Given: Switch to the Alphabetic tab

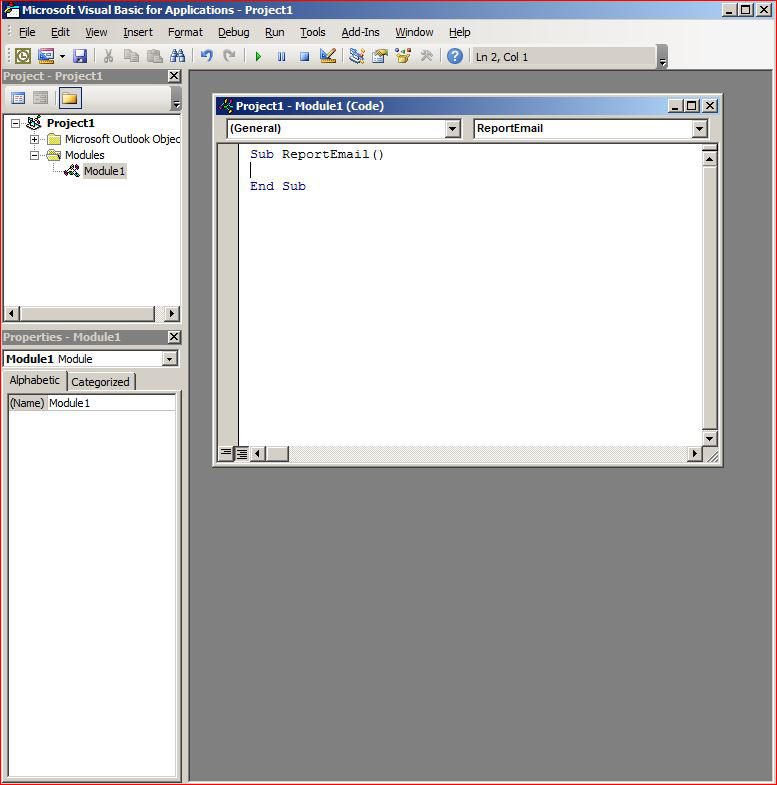Looking at the screenshot, I should click(35, 380).
